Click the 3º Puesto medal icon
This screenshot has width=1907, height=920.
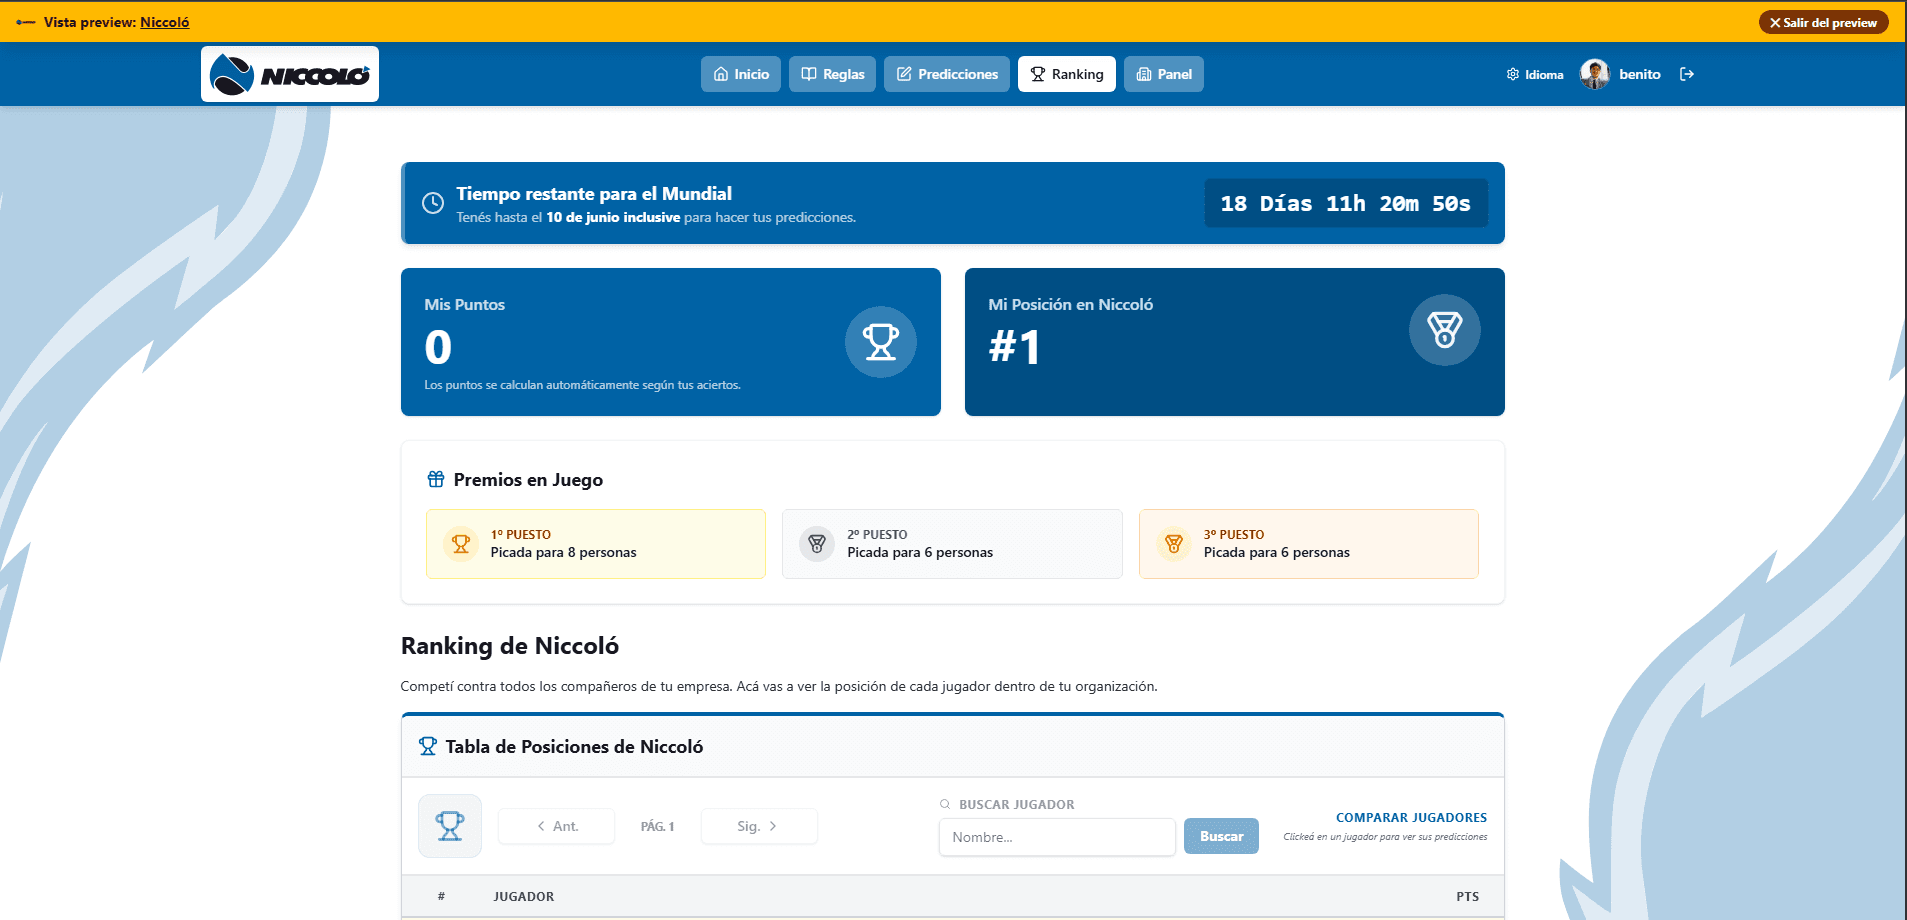1174,544
